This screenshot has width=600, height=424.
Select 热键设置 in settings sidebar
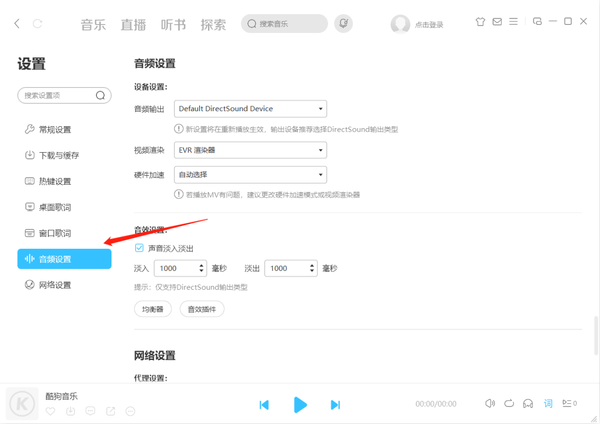[x=55, y=182]
